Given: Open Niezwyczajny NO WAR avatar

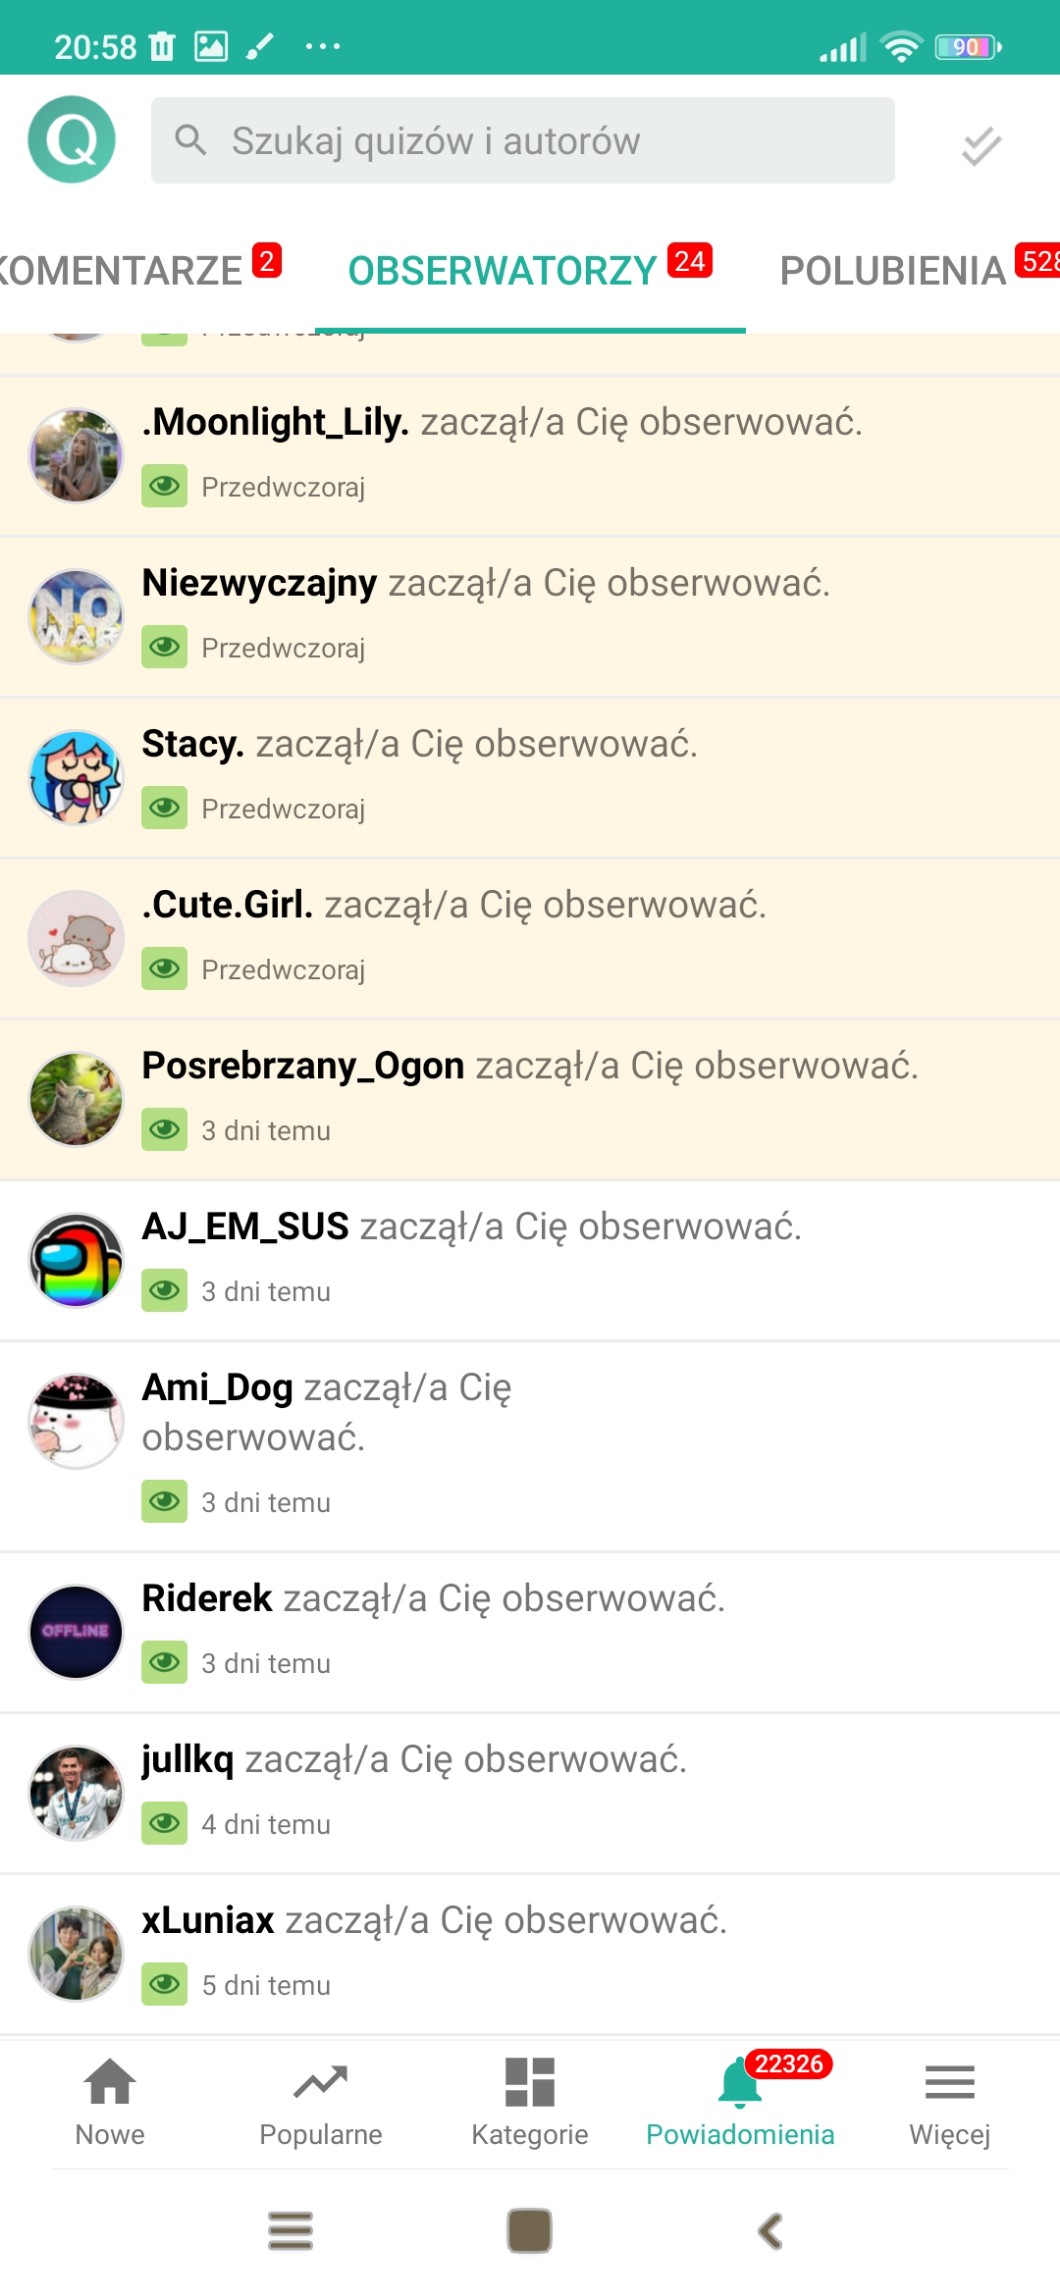Looking at the screenshot, I should coord(76,616).
